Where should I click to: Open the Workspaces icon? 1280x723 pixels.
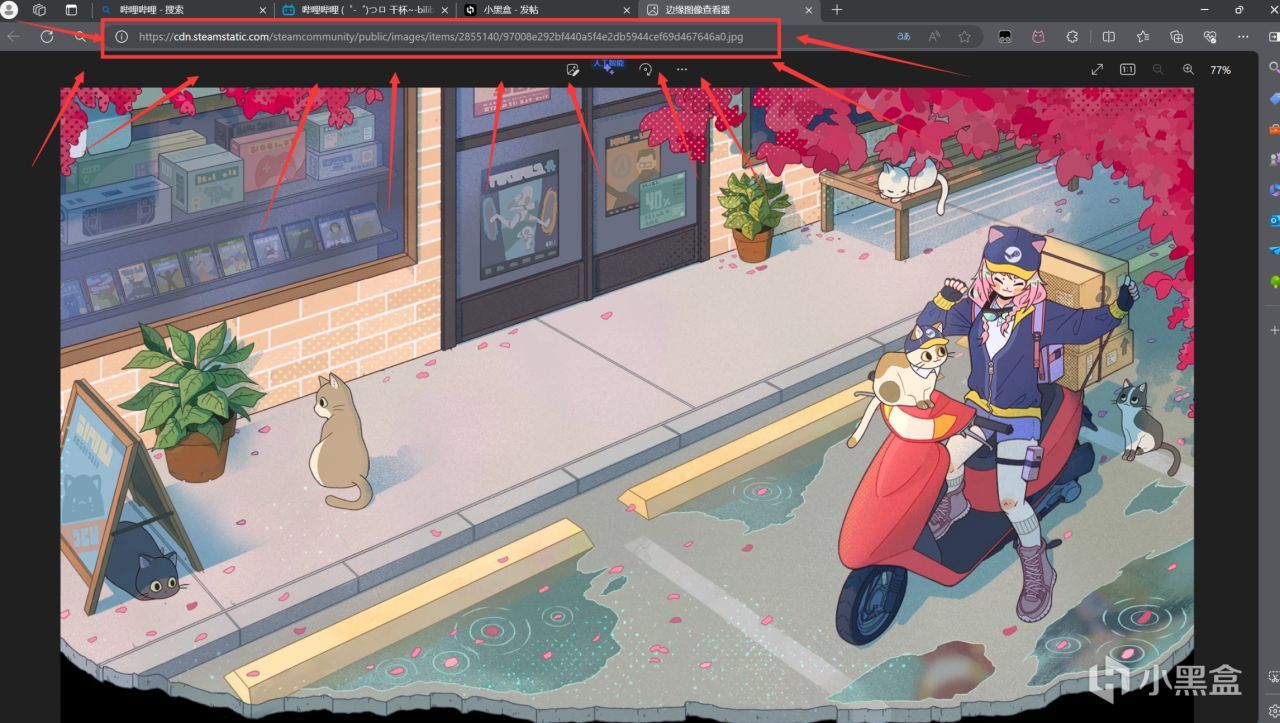40,10
